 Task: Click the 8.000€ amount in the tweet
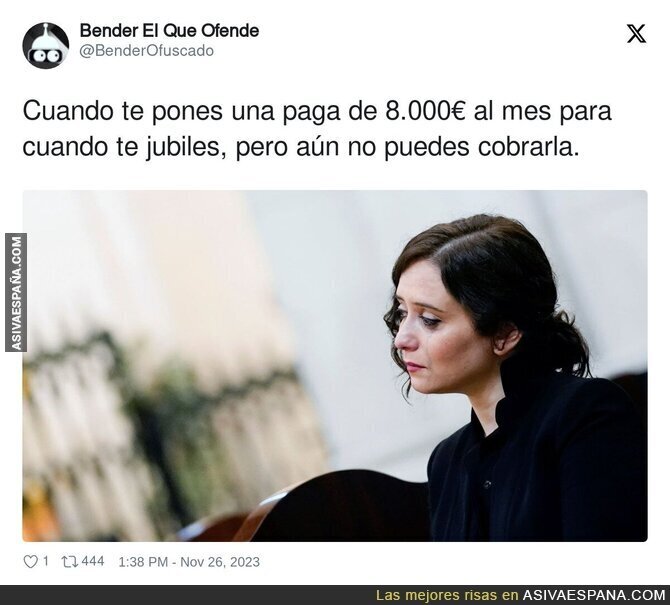[425, 111]
